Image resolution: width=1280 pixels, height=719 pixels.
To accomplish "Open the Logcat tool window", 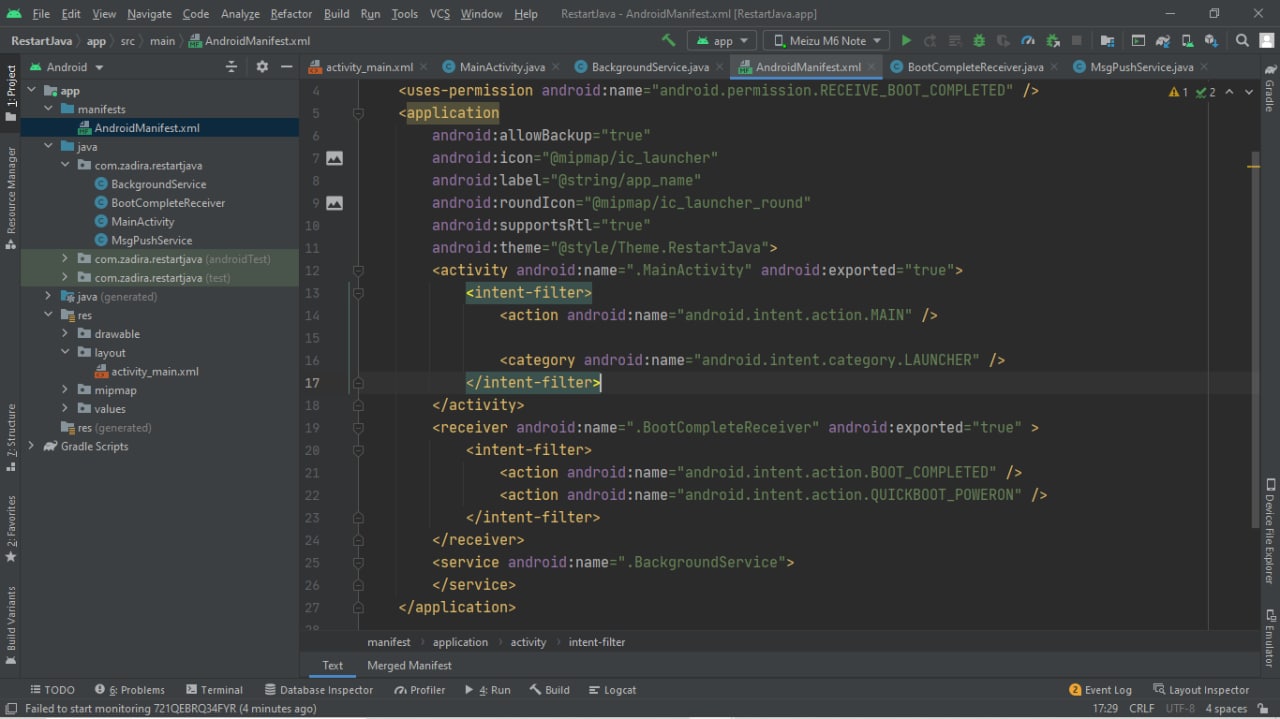I will coord(612,690).
